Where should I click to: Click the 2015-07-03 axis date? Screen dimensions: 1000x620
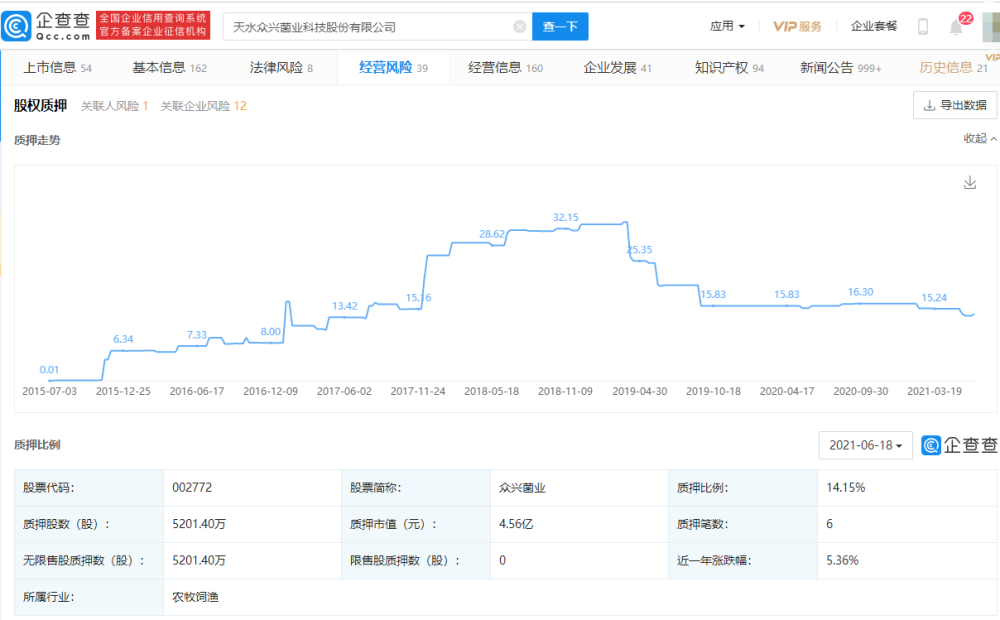(x=49, y=391)
